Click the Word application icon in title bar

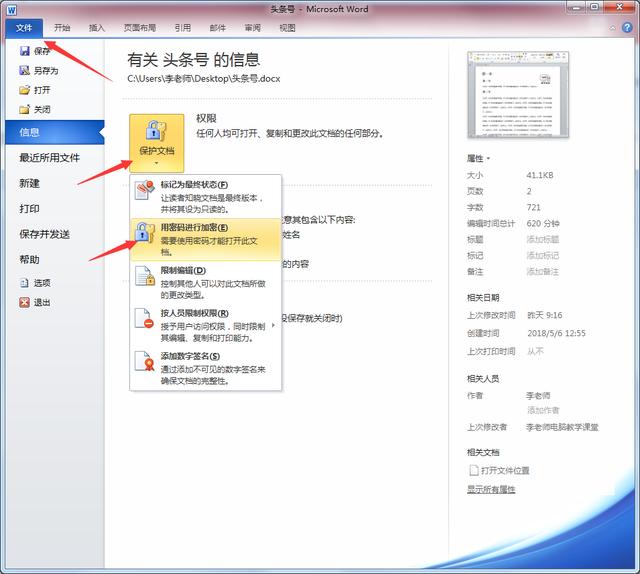pyautogui.click(x=11, y=9)
